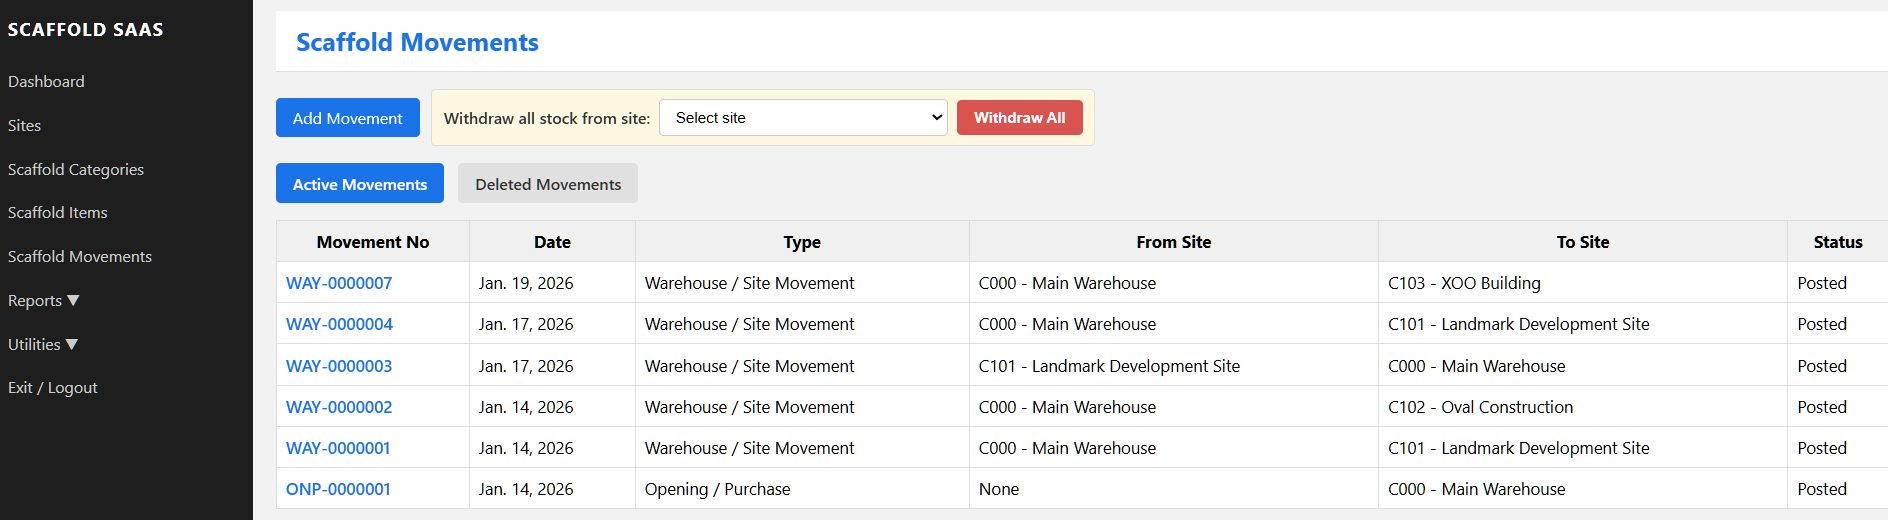Click the Add Movement button

(348, 118)
